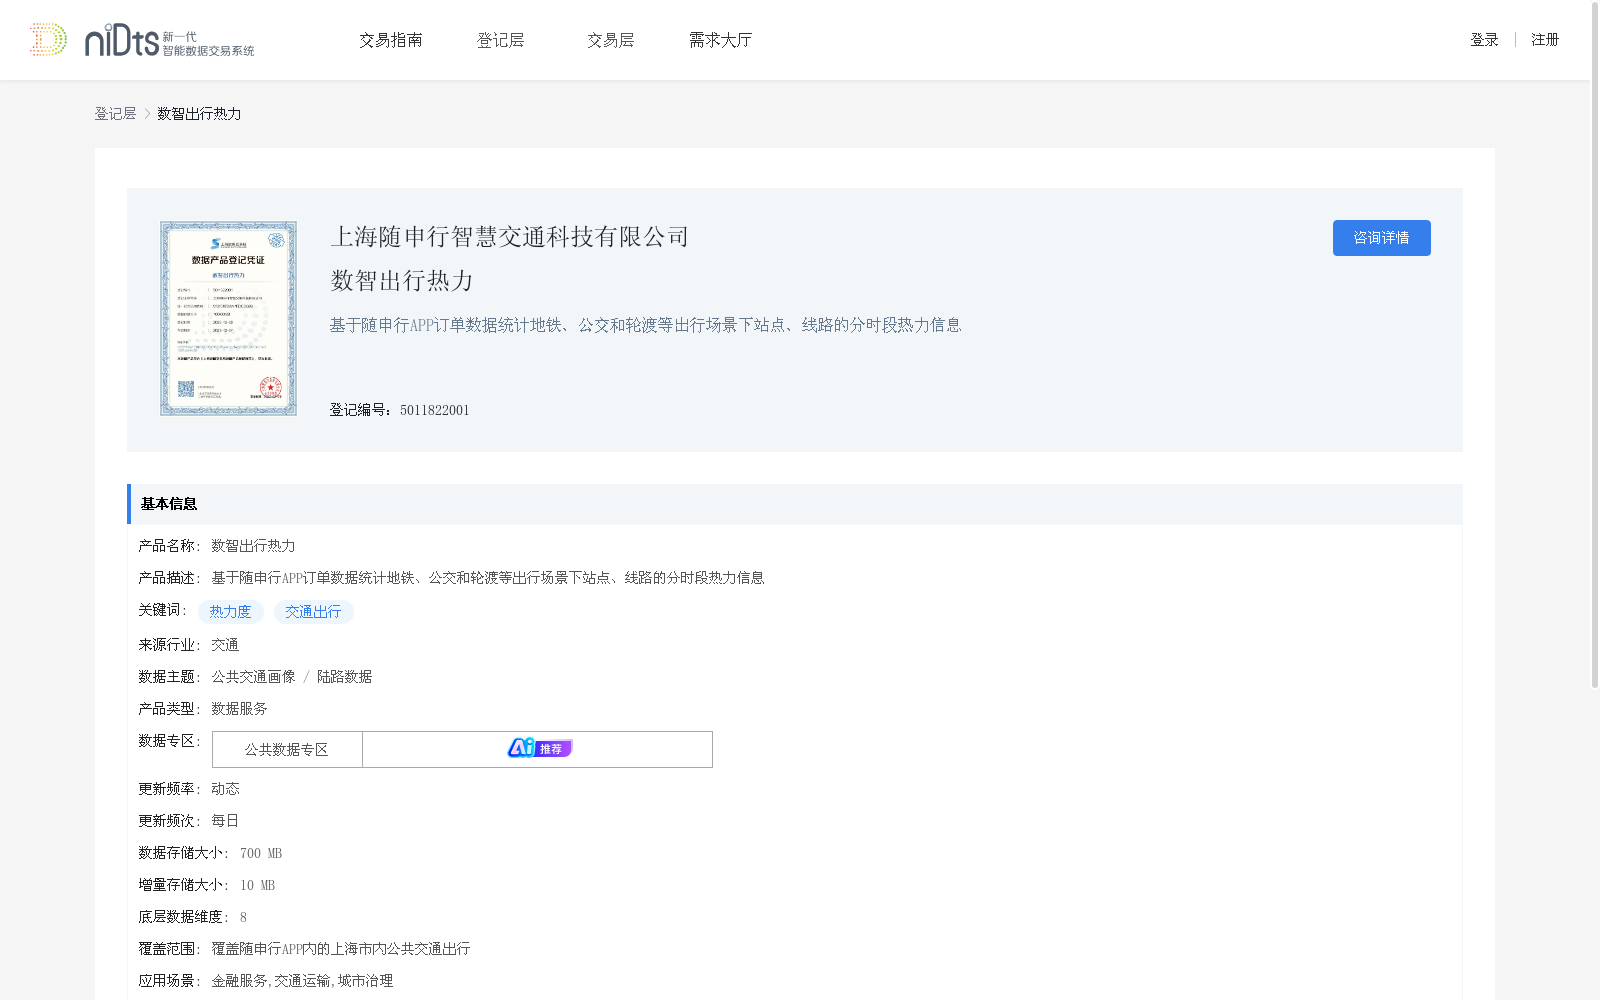This screenshot has height=1000, width=1600.
Task: Click the 登录 link
Action: (1484, 40)
